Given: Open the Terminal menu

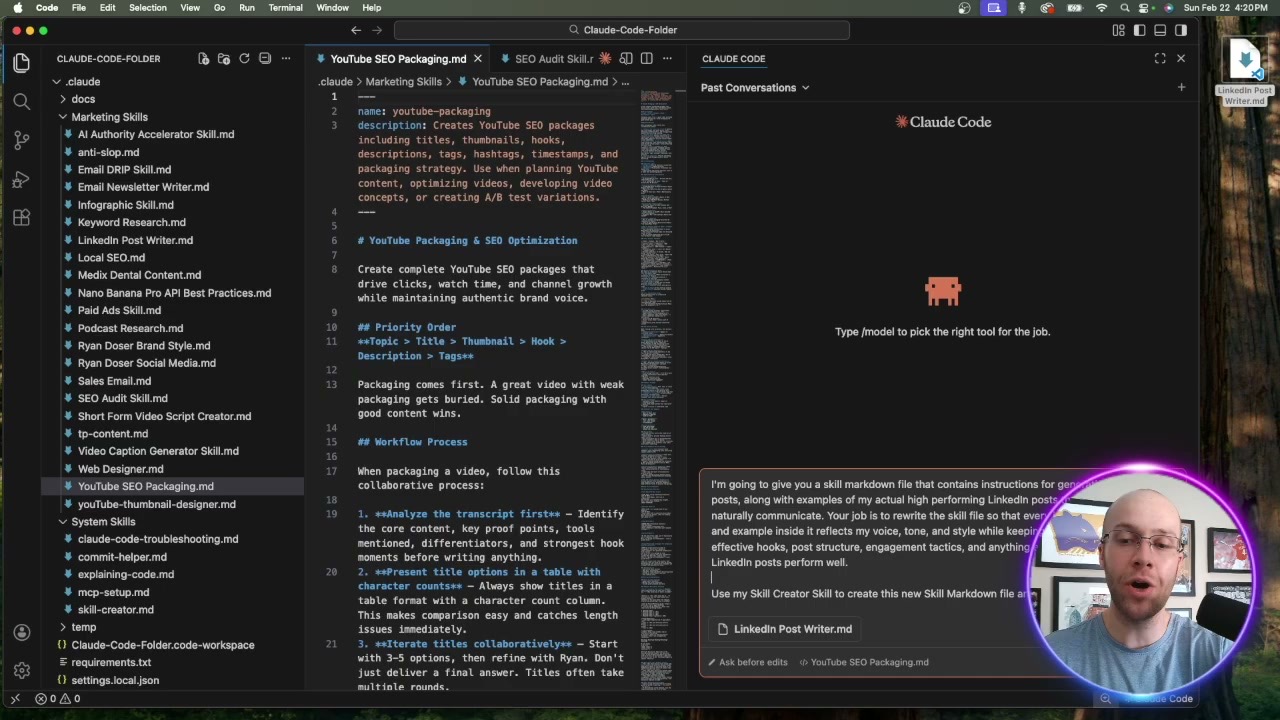Looking at the screenshot, I should 285,8.
